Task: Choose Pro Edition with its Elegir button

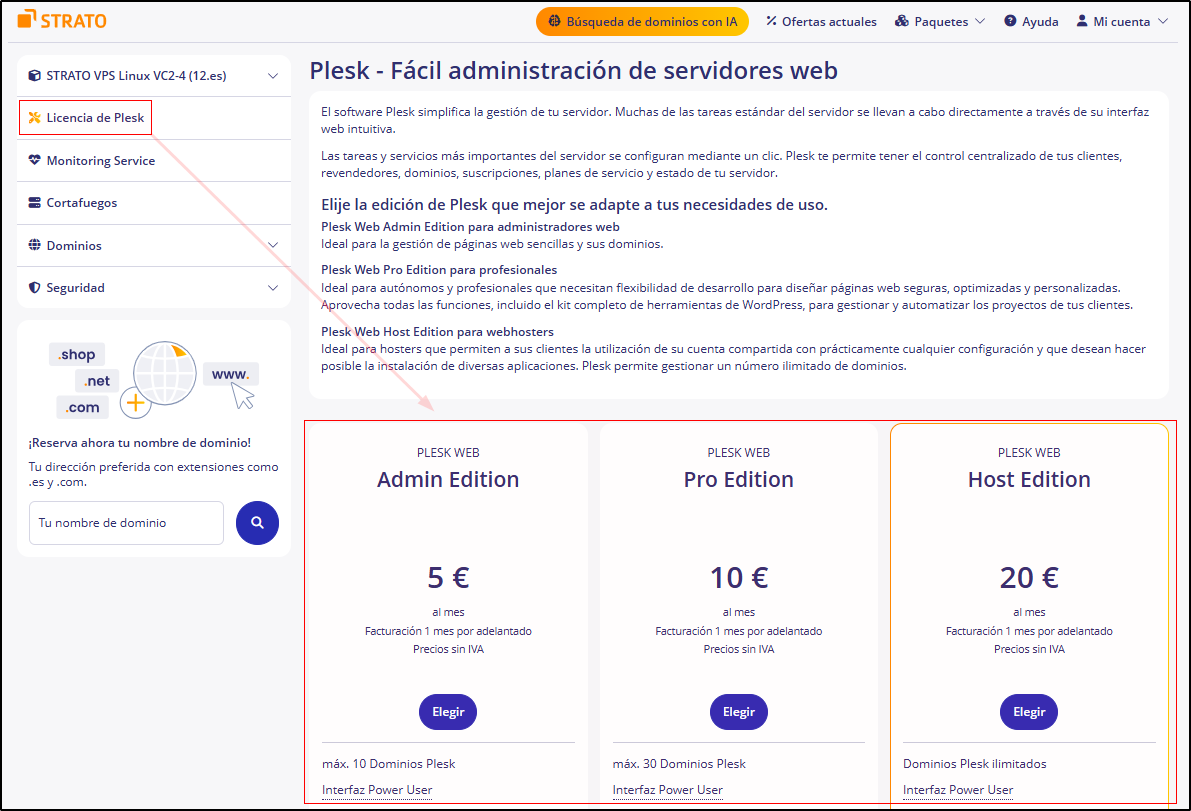Action: click(x=738, y=712)
